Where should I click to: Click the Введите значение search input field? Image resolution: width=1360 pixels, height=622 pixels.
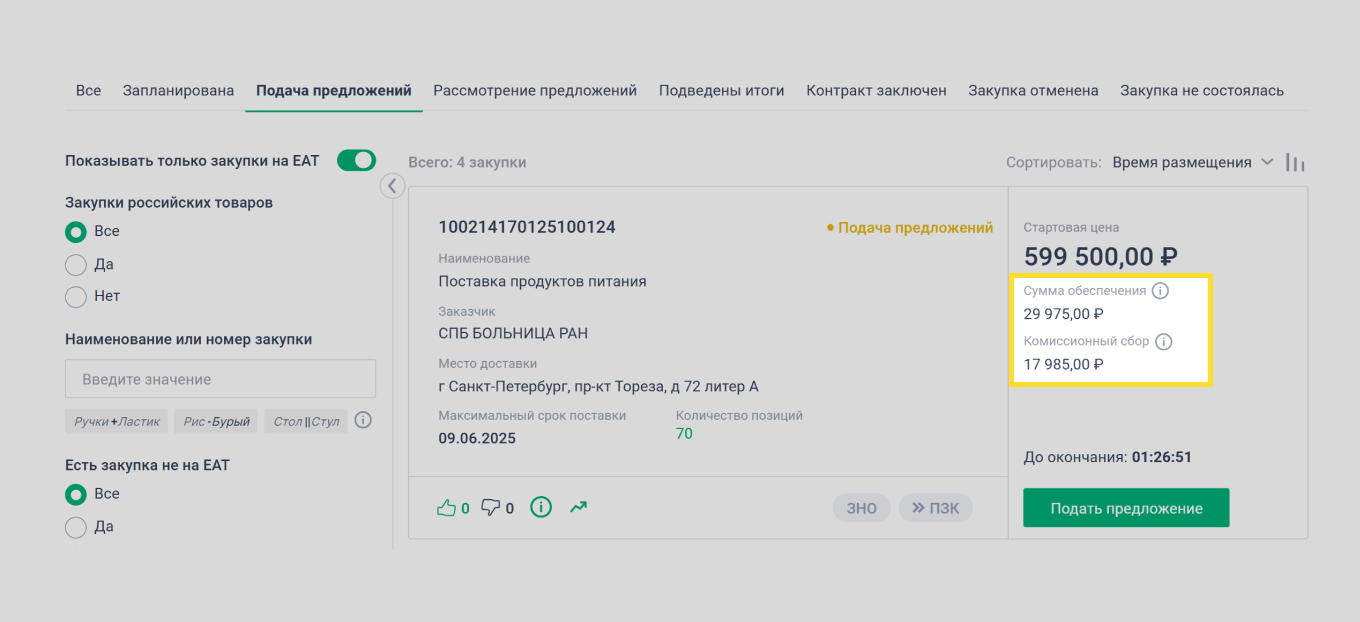point(219,378)
